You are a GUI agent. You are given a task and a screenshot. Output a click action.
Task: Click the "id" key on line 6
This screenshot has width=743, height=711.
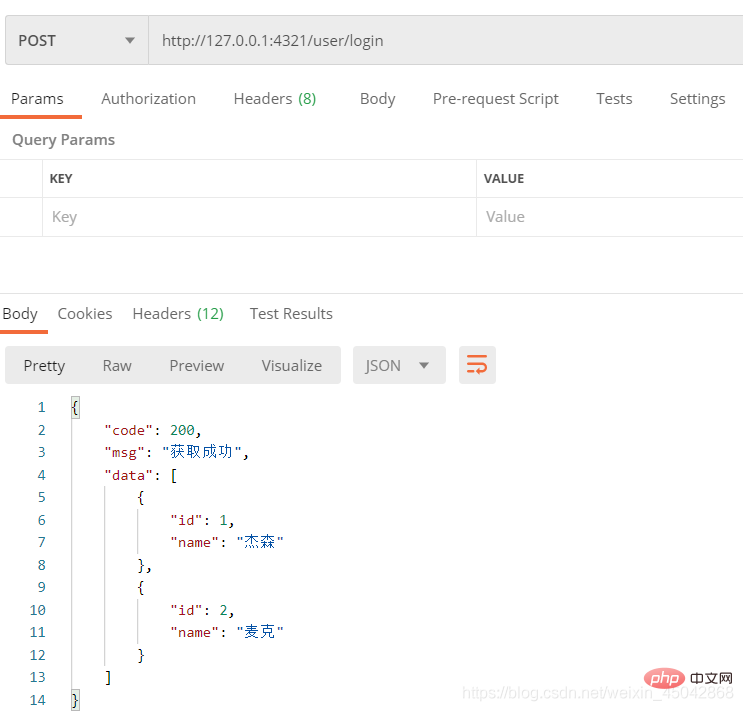[187, 520]
